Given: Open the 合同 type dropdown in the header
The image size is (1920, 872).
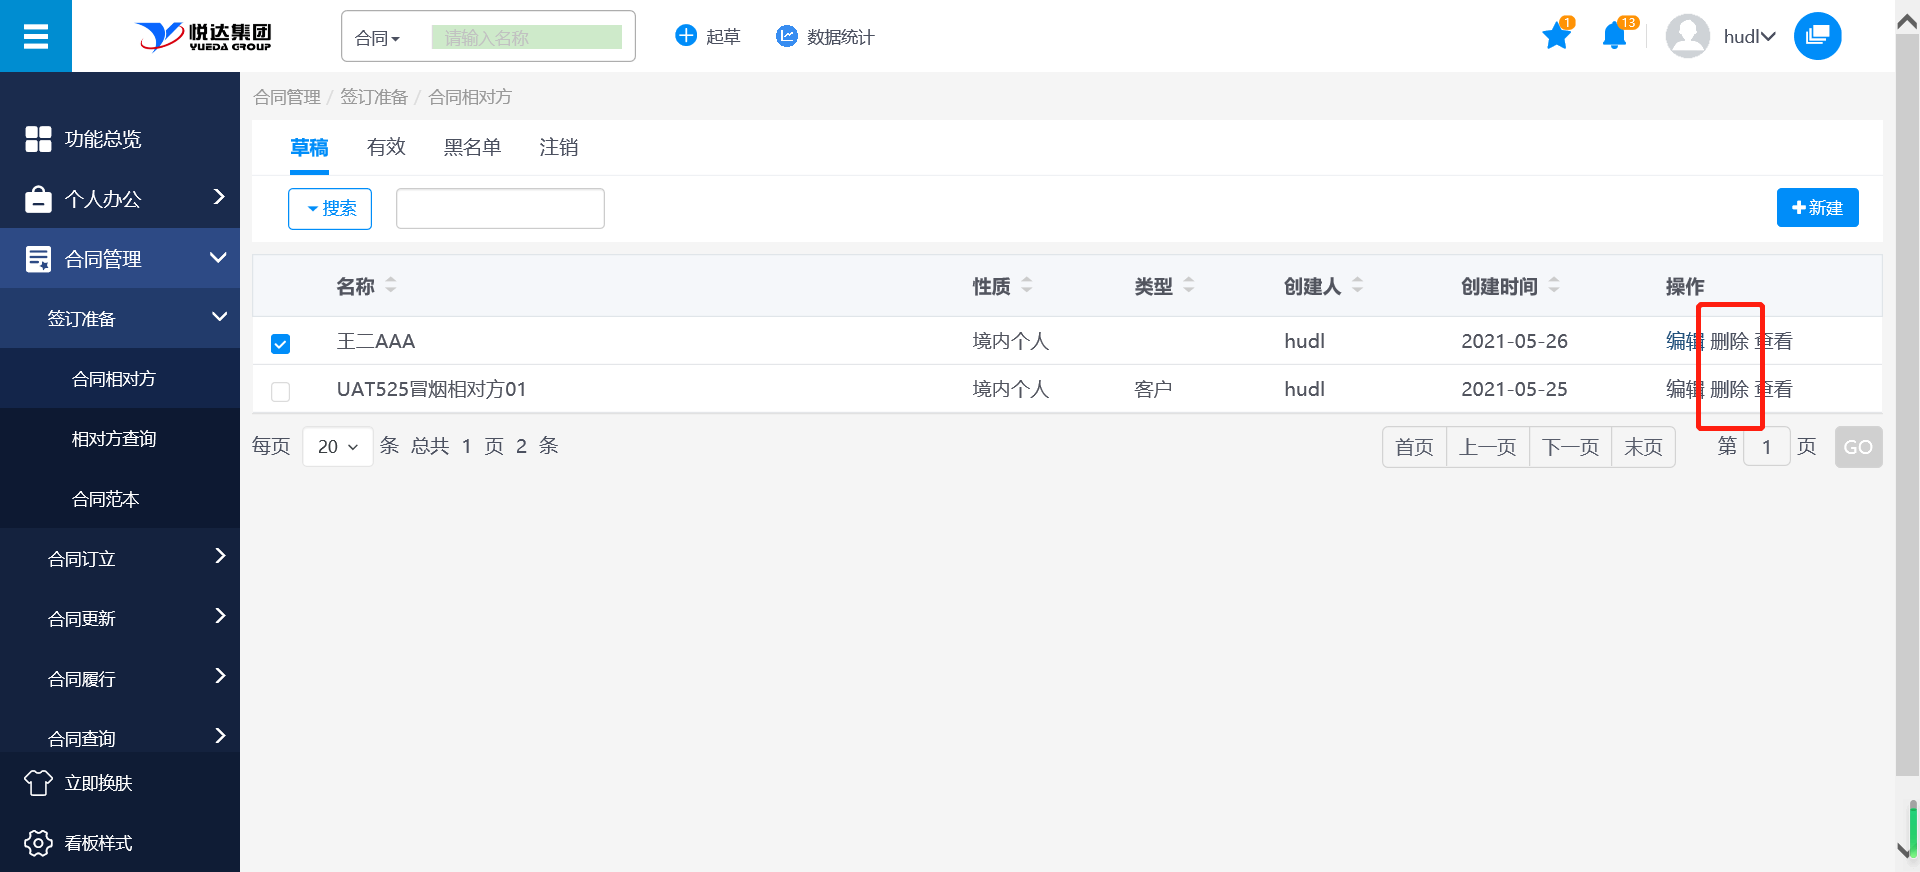Looking at the screenshot, I should coord(378,38).
